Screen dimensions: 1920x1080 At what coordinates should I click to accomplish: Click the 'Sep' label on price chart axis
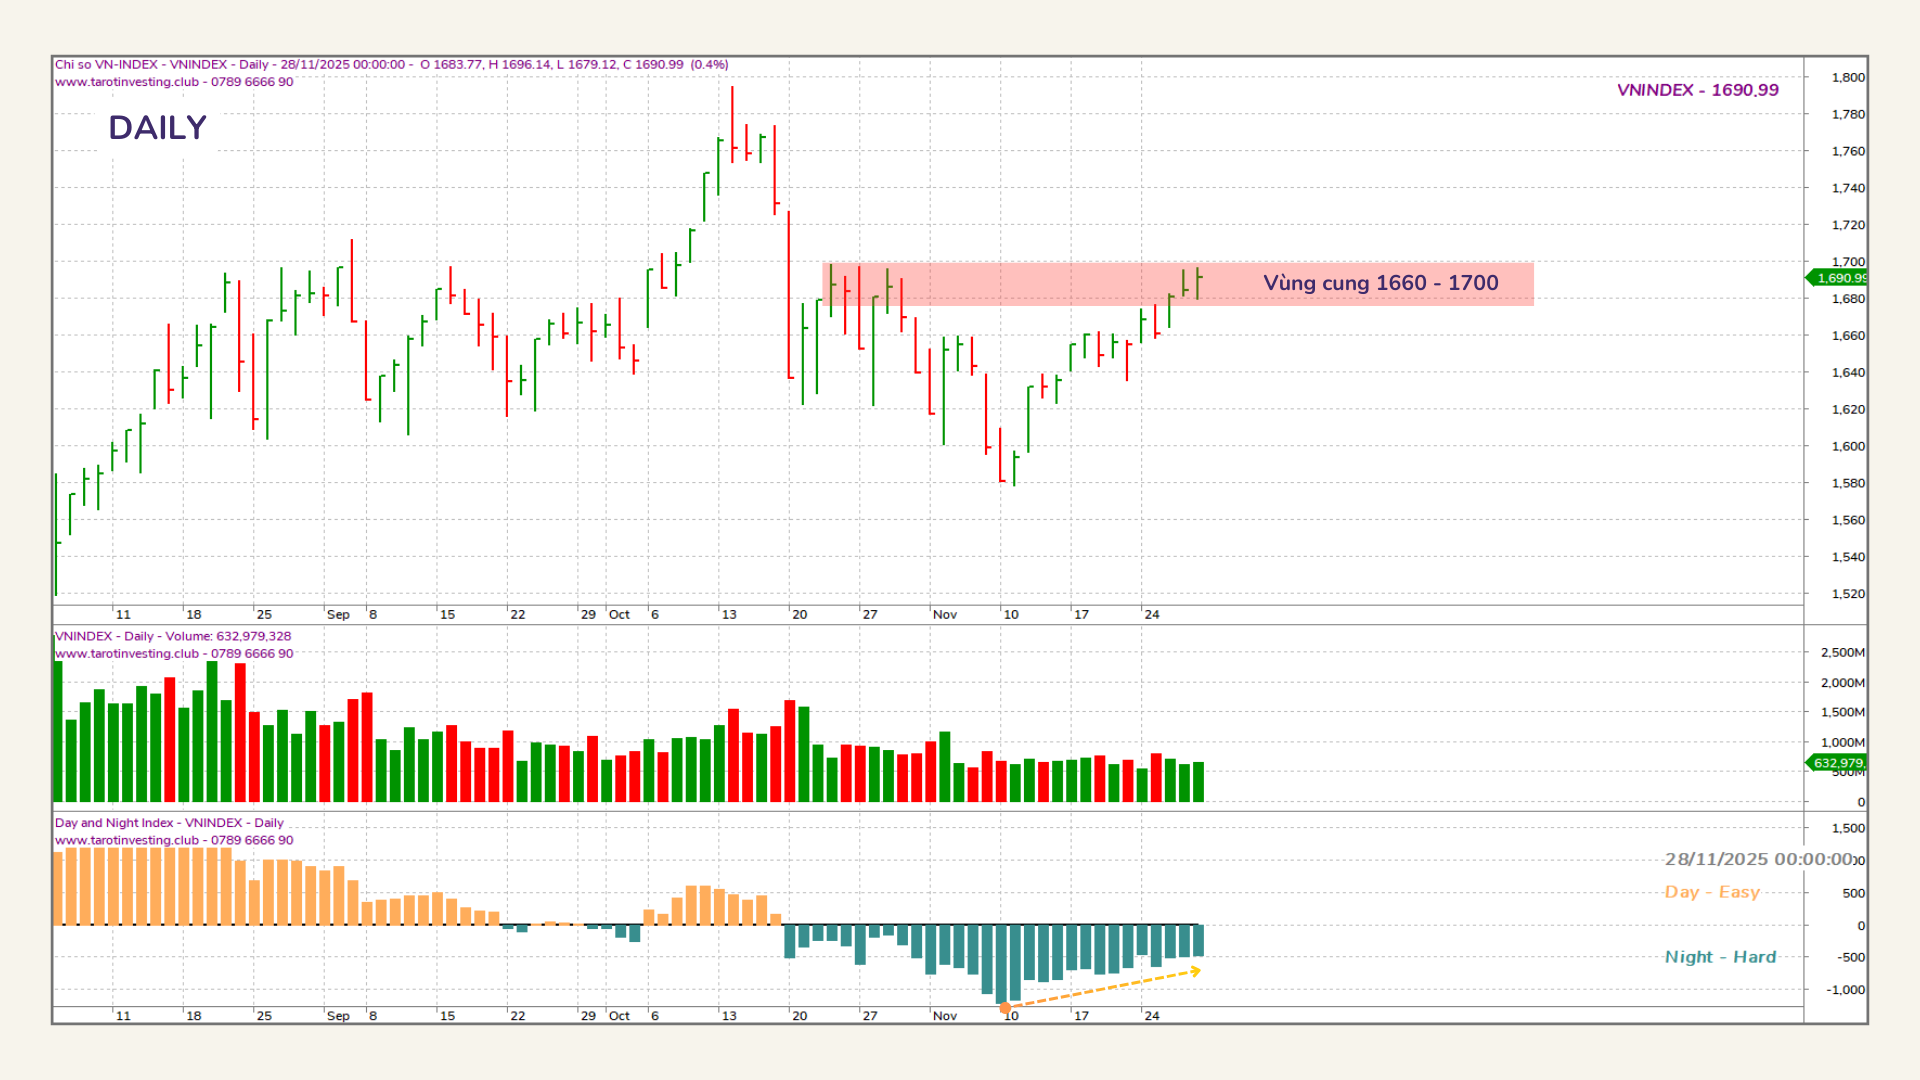(338, 615)
